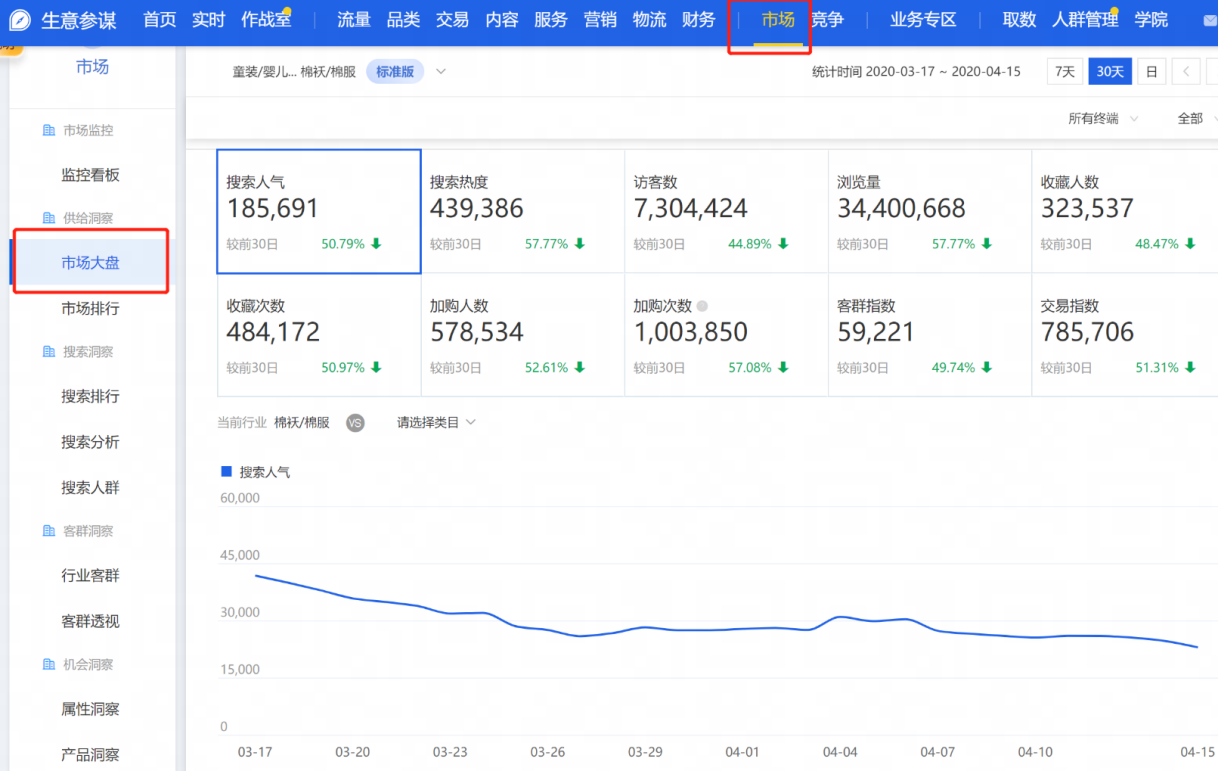Open the 作战室 top menu
Viewport: 1218px width, 771px height.
tap(265, 20)
